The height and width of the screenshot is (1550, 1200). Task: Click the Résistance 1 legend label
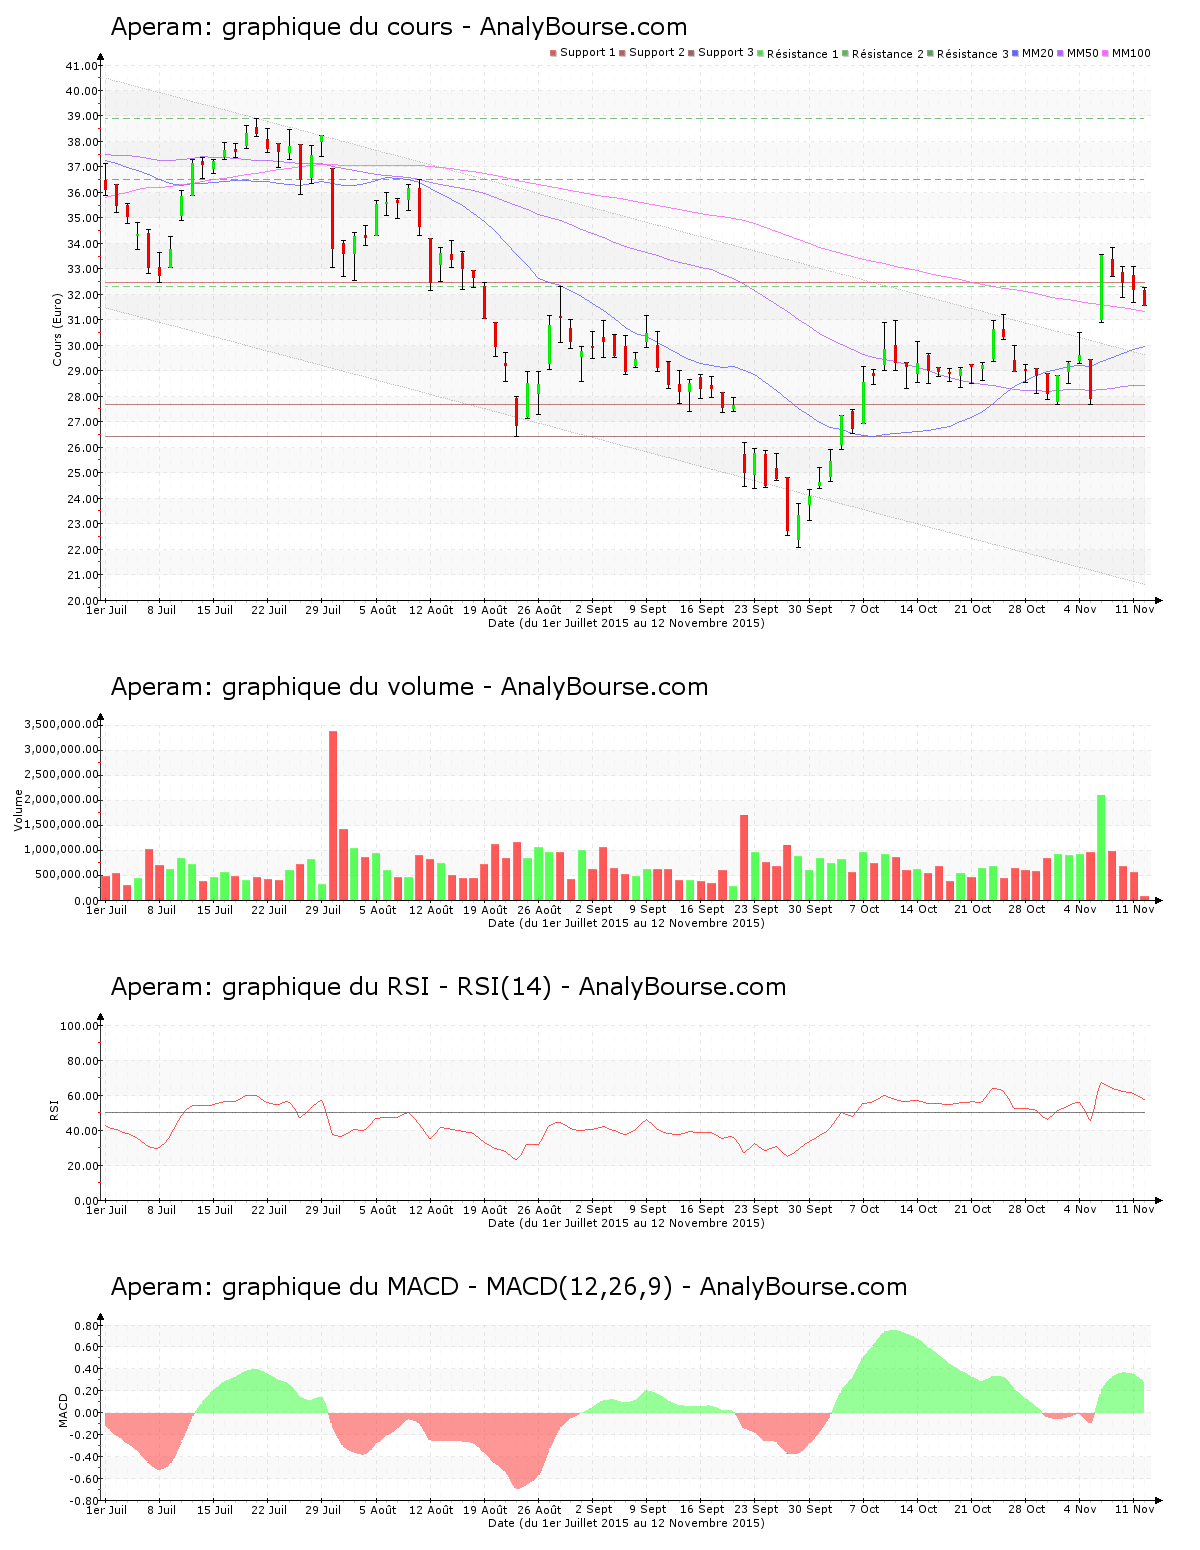[x=802, y=54]
